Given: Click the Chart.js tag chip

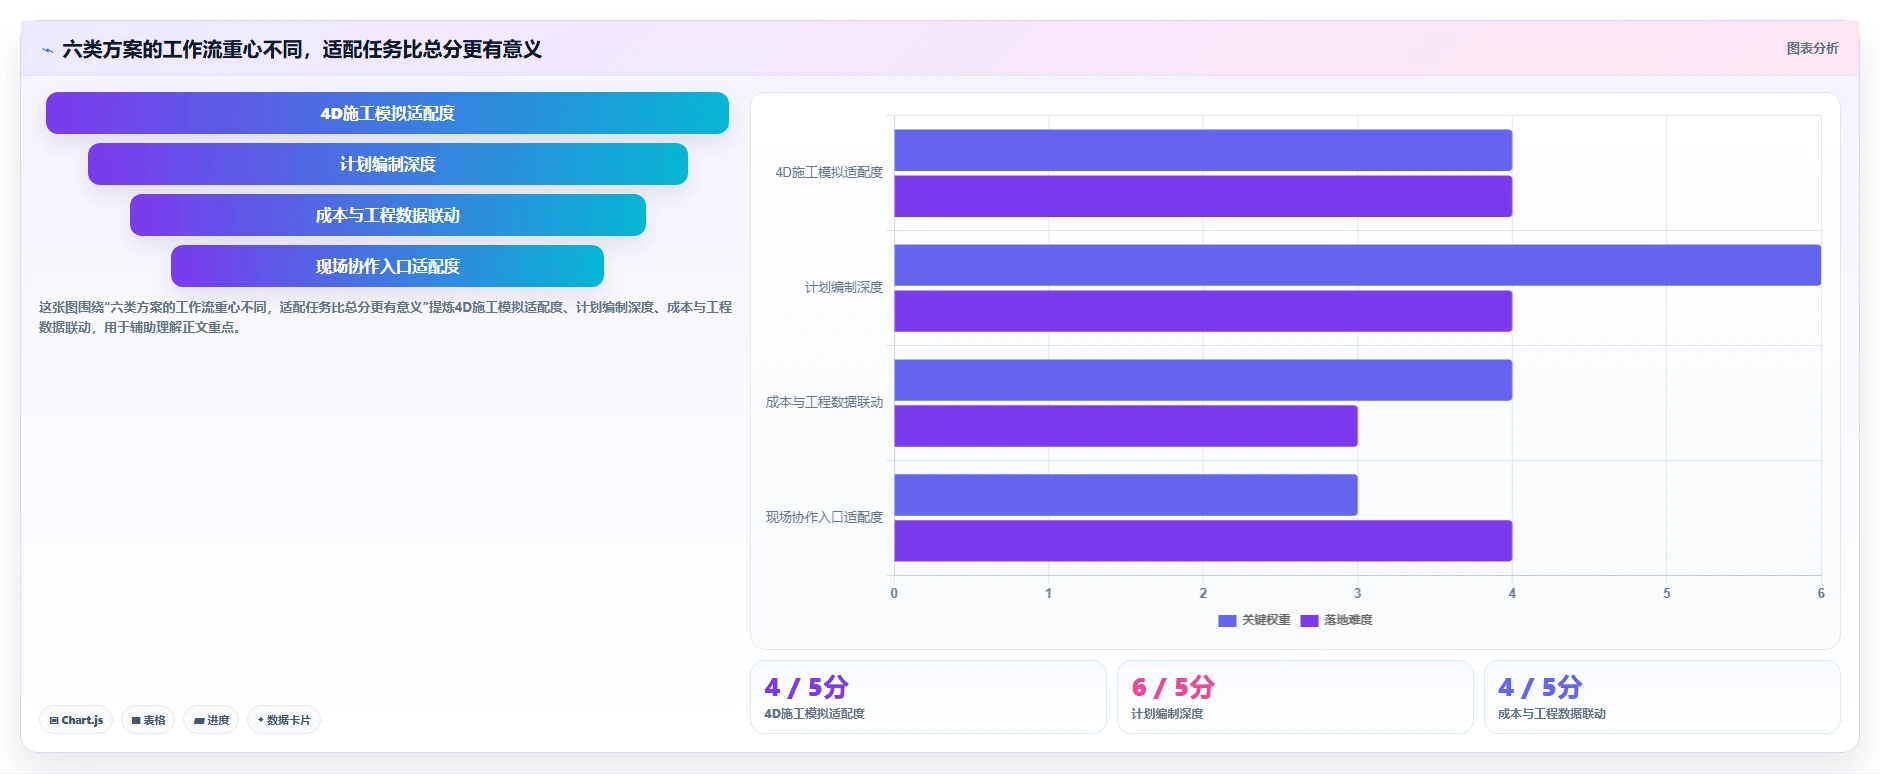Looking at the screenshot, I should pyautogui.click(x=76, y=720).
